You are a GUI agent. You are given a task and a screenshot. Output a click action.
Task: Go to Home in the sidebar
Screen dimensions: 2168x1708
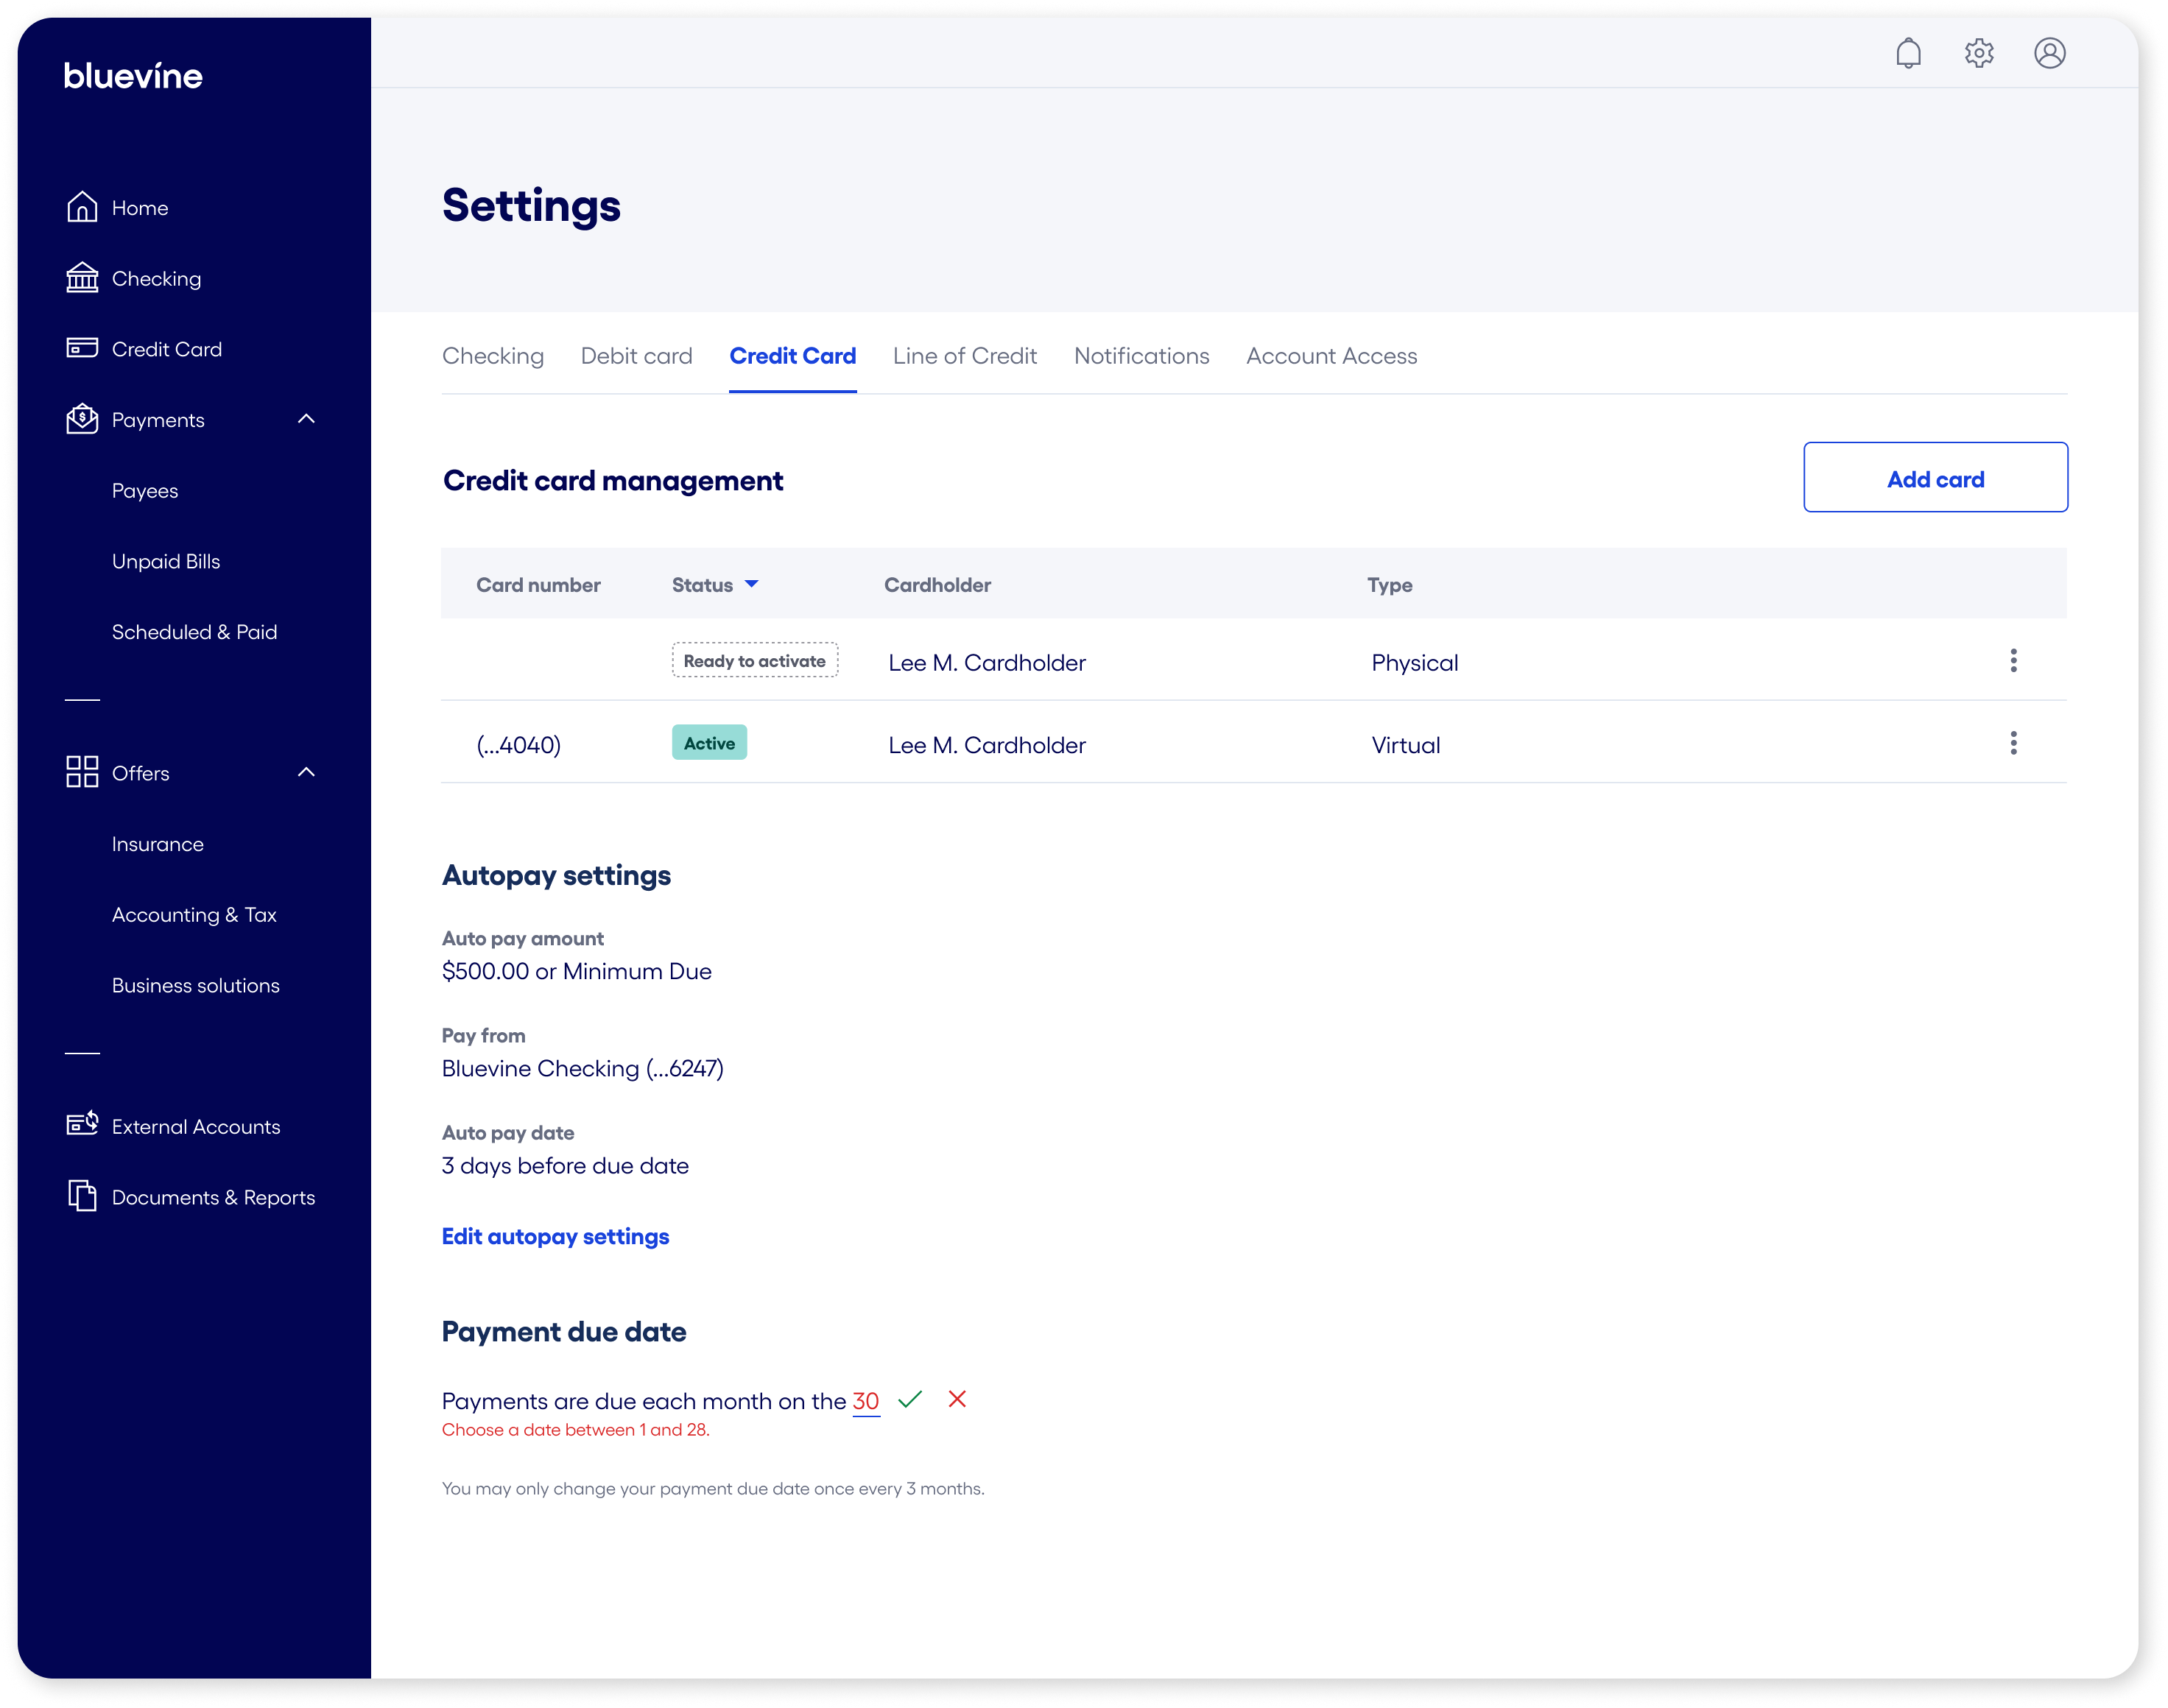(139, 208)
